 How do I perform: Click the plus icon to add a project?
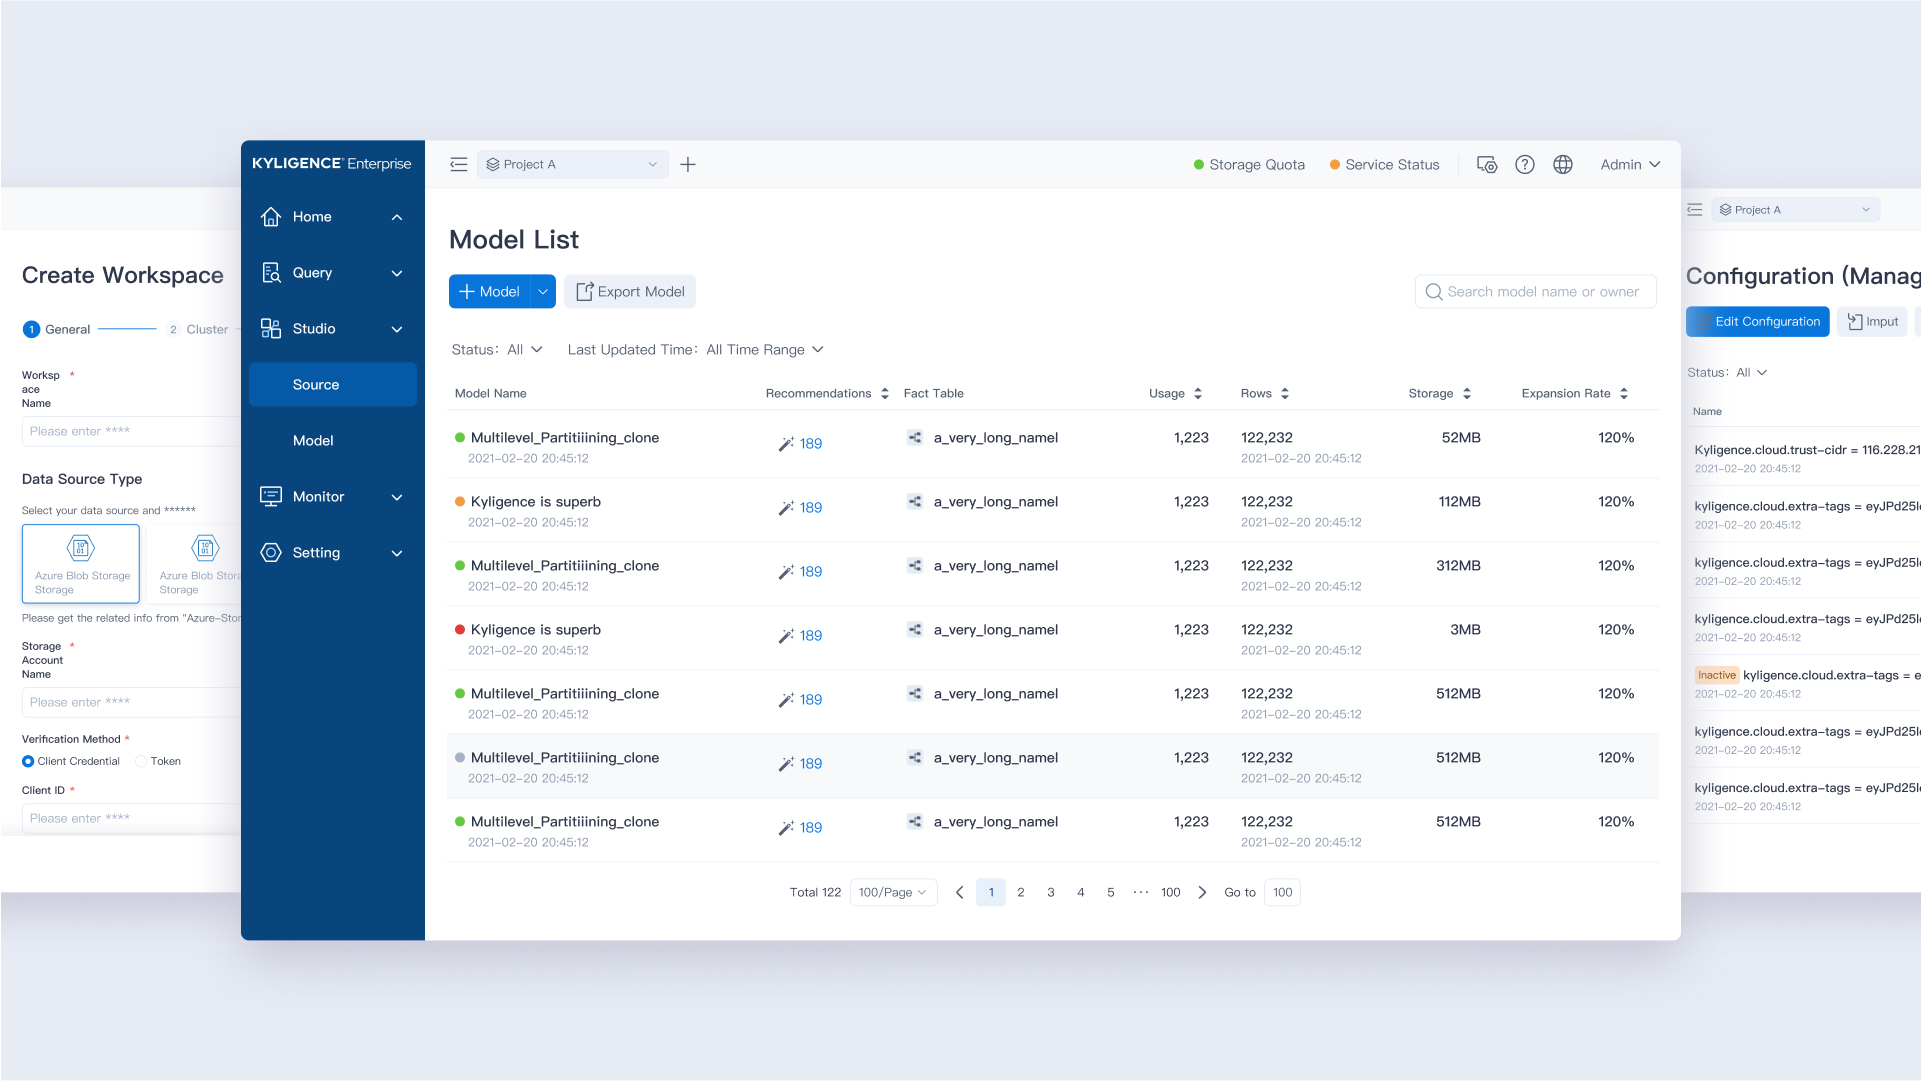click(688, 165)
